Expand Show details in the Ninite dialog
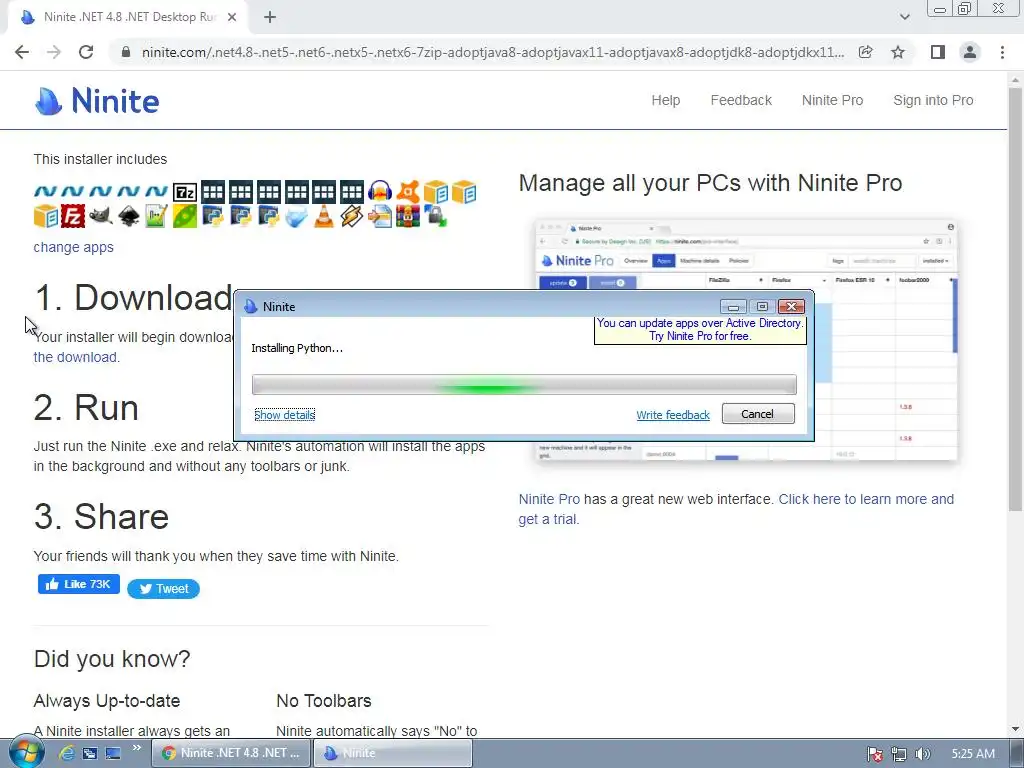 click(285, 415)
